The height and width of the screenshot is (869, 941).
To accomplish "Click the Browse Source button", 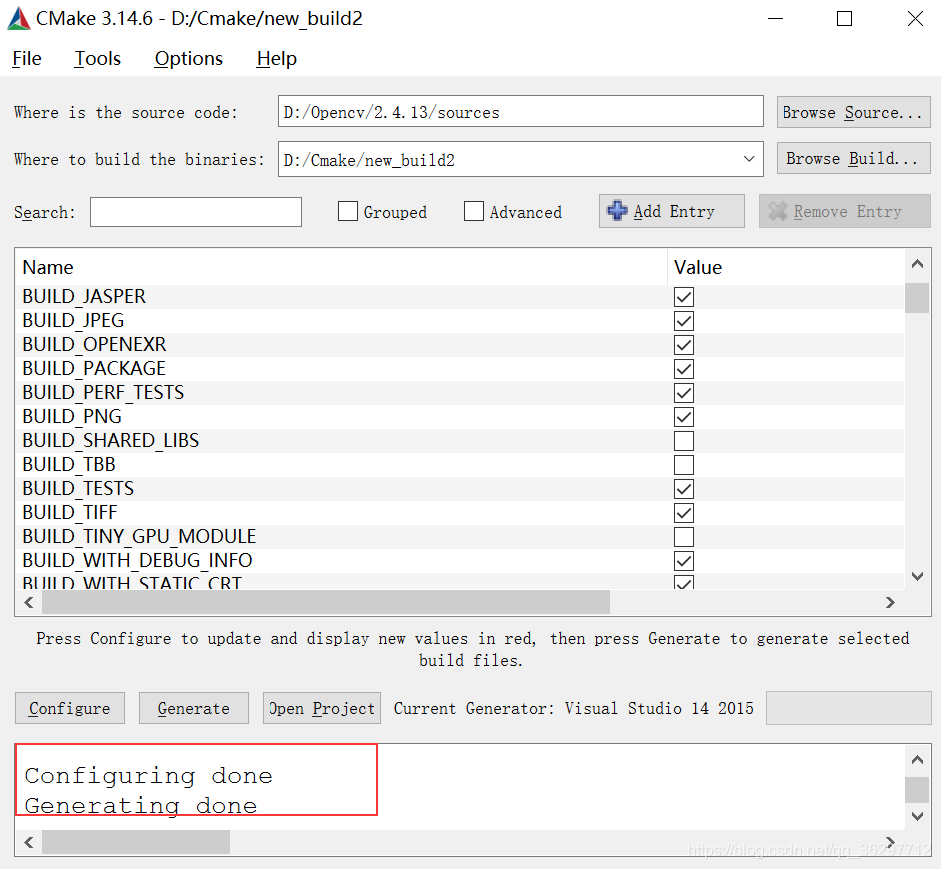I will pos(853,112).
